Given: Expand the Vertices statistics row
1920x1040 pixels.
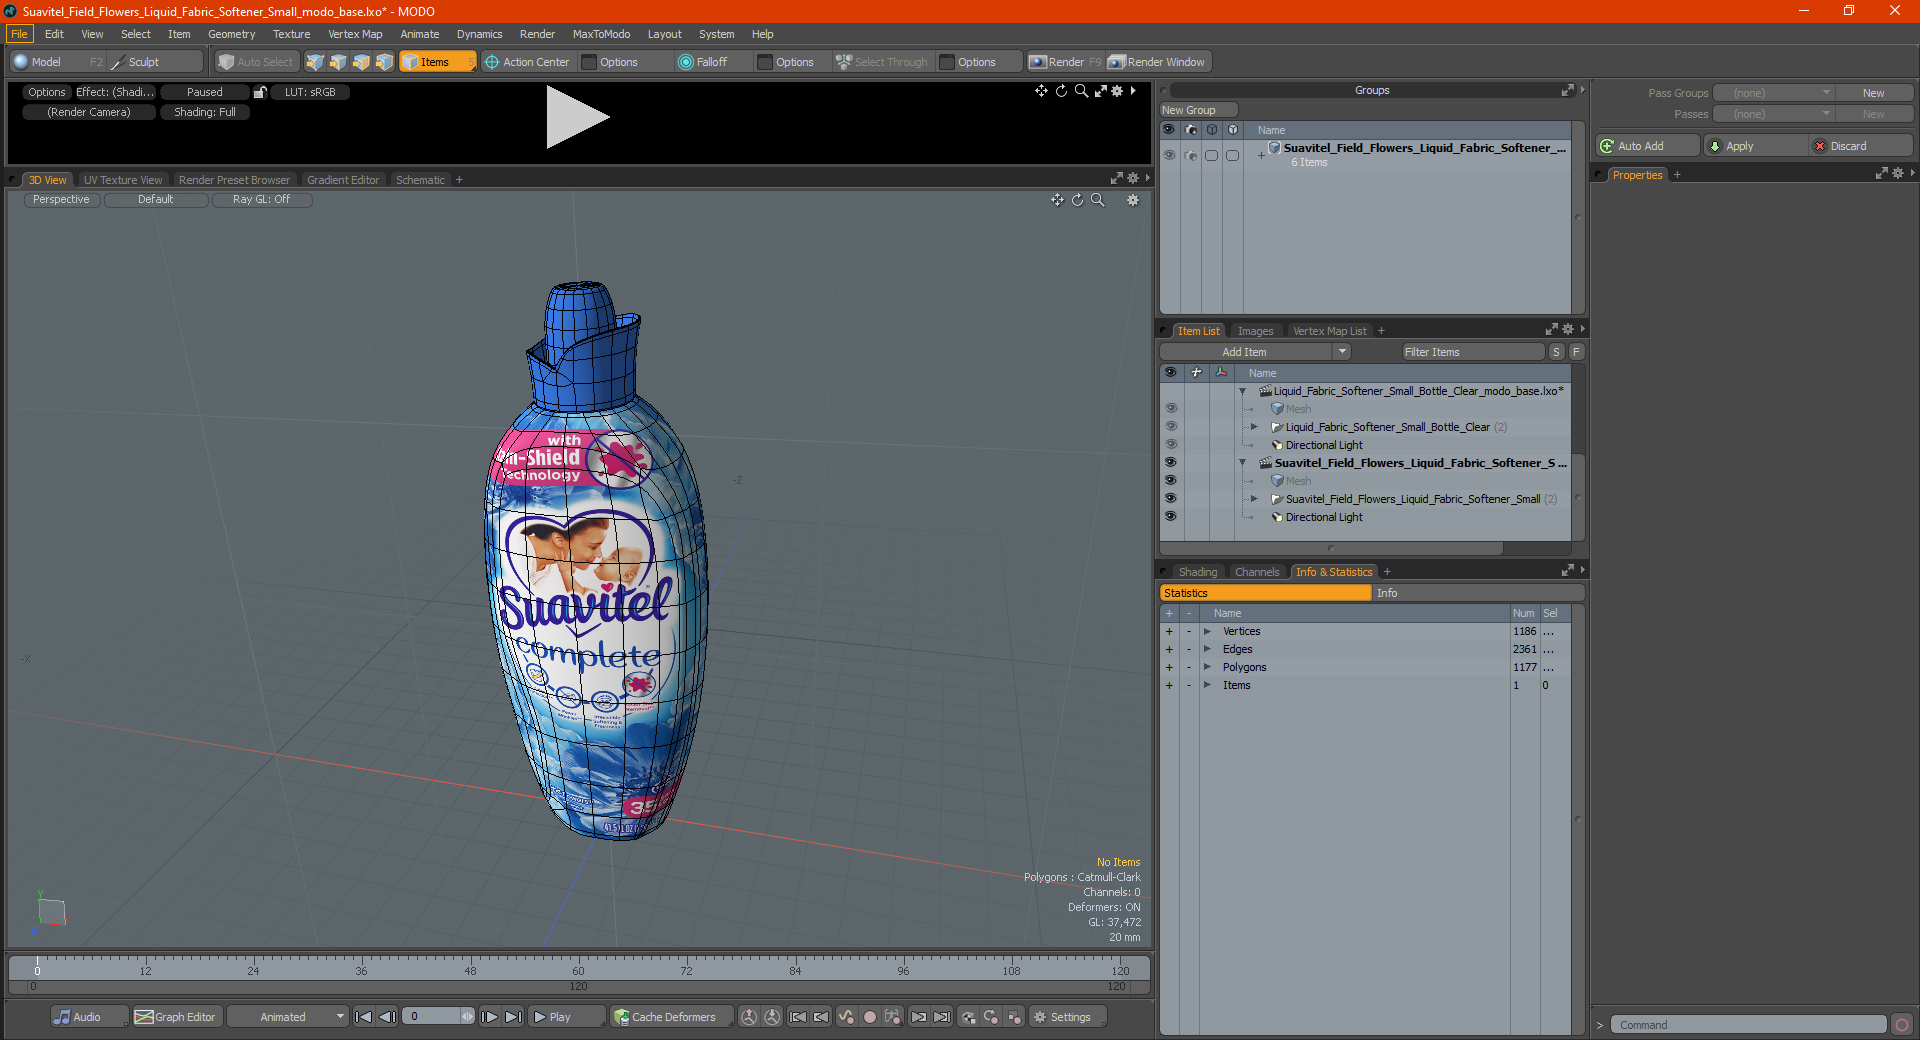Looking at the screenshot, I should pyautogui.click(x=1207, y=631).
